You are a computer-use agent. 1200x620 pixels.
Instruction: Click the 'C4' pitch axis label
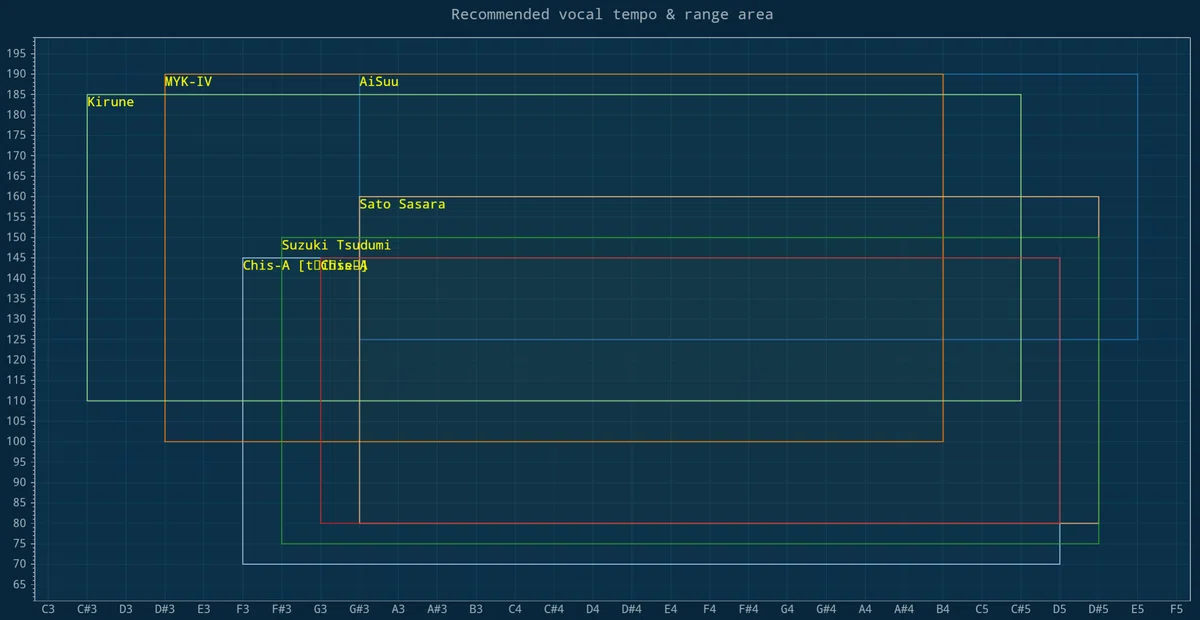coord(515,608)
